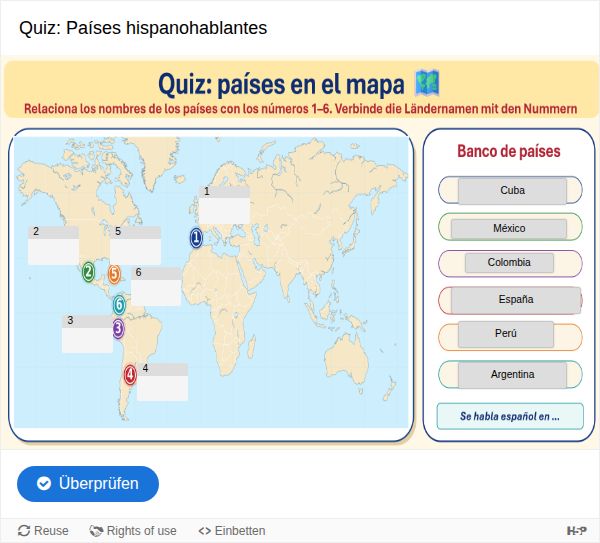Open the Reuse option
This screenshot has width=600, height=543.
tap(43, 531)
